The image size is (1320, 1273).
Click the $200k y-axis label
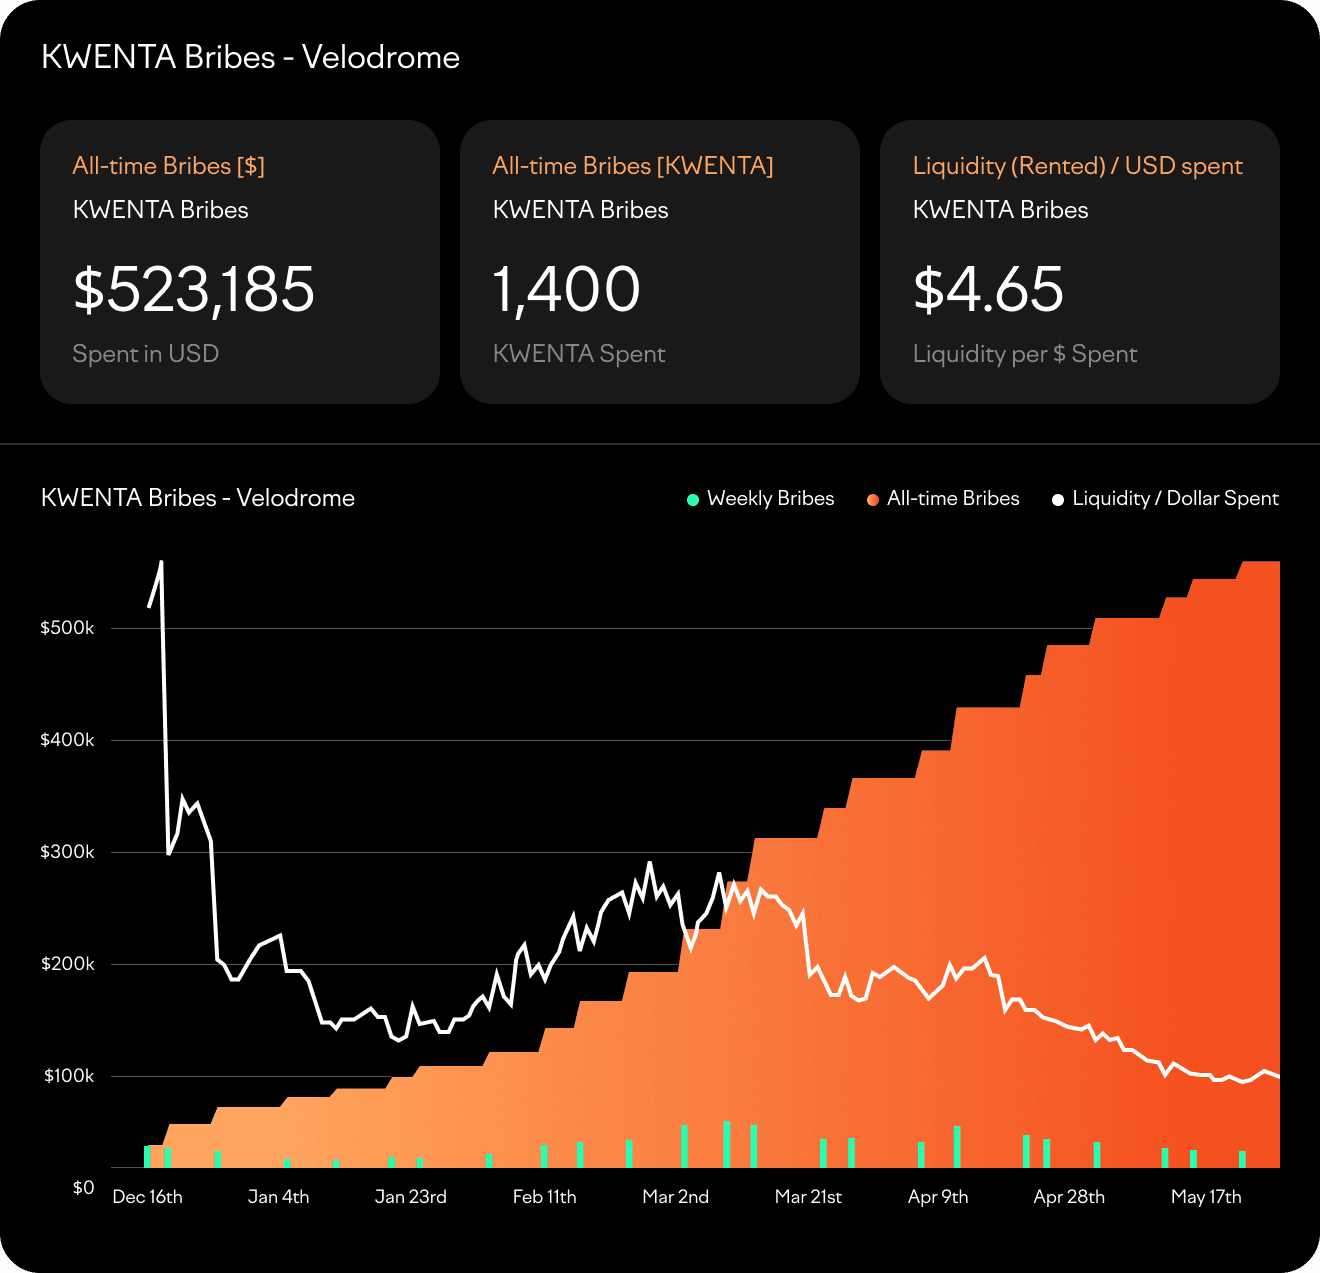67,964
